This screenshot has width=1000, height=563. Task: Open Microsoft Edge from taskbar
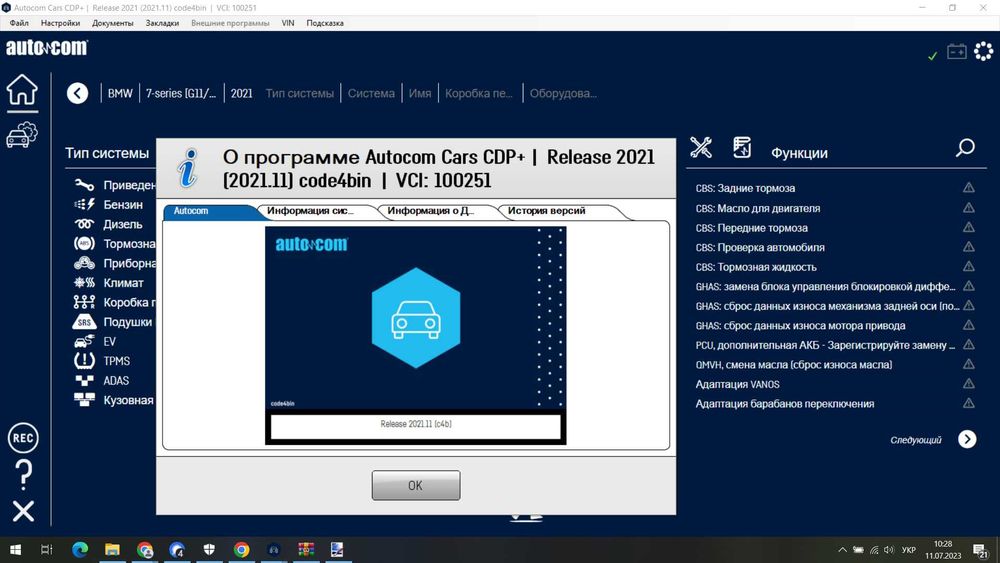coord(80,550)
